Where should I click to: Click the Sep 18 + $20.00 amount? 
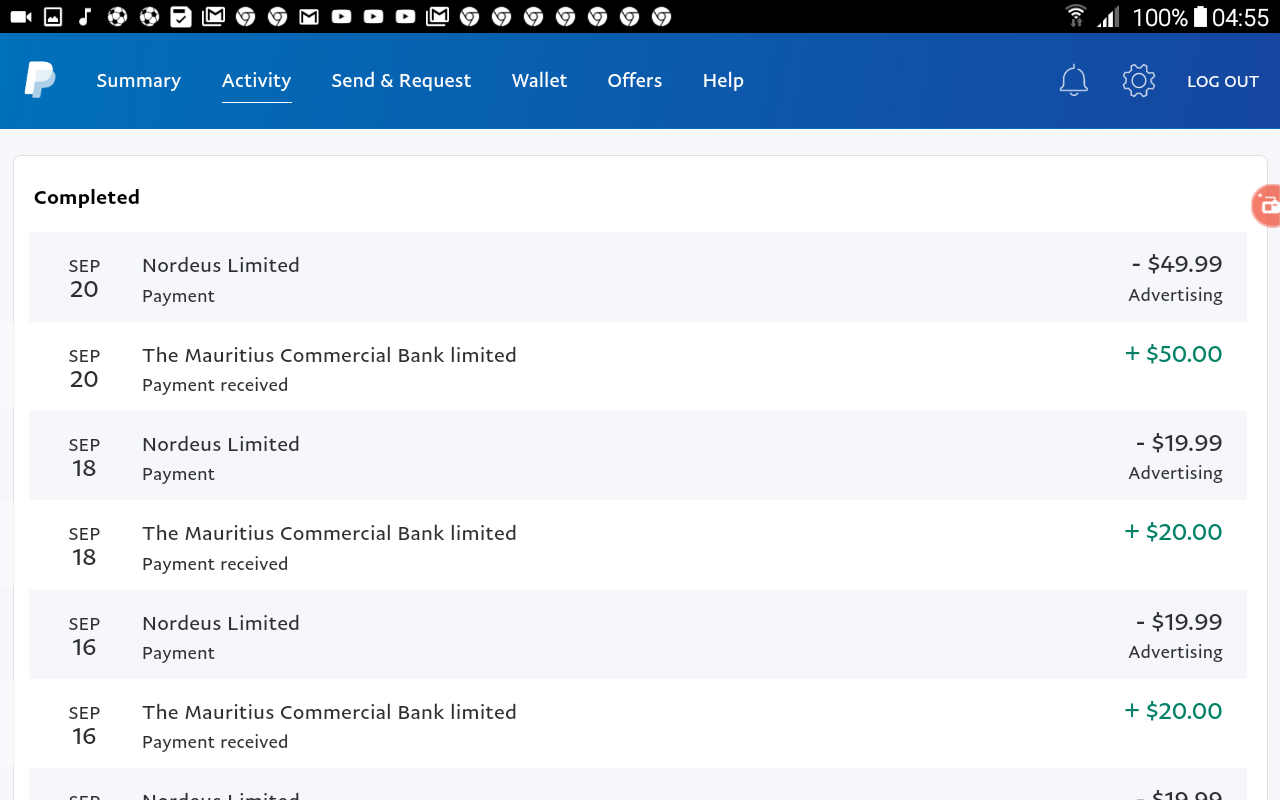pos(1174,532)
